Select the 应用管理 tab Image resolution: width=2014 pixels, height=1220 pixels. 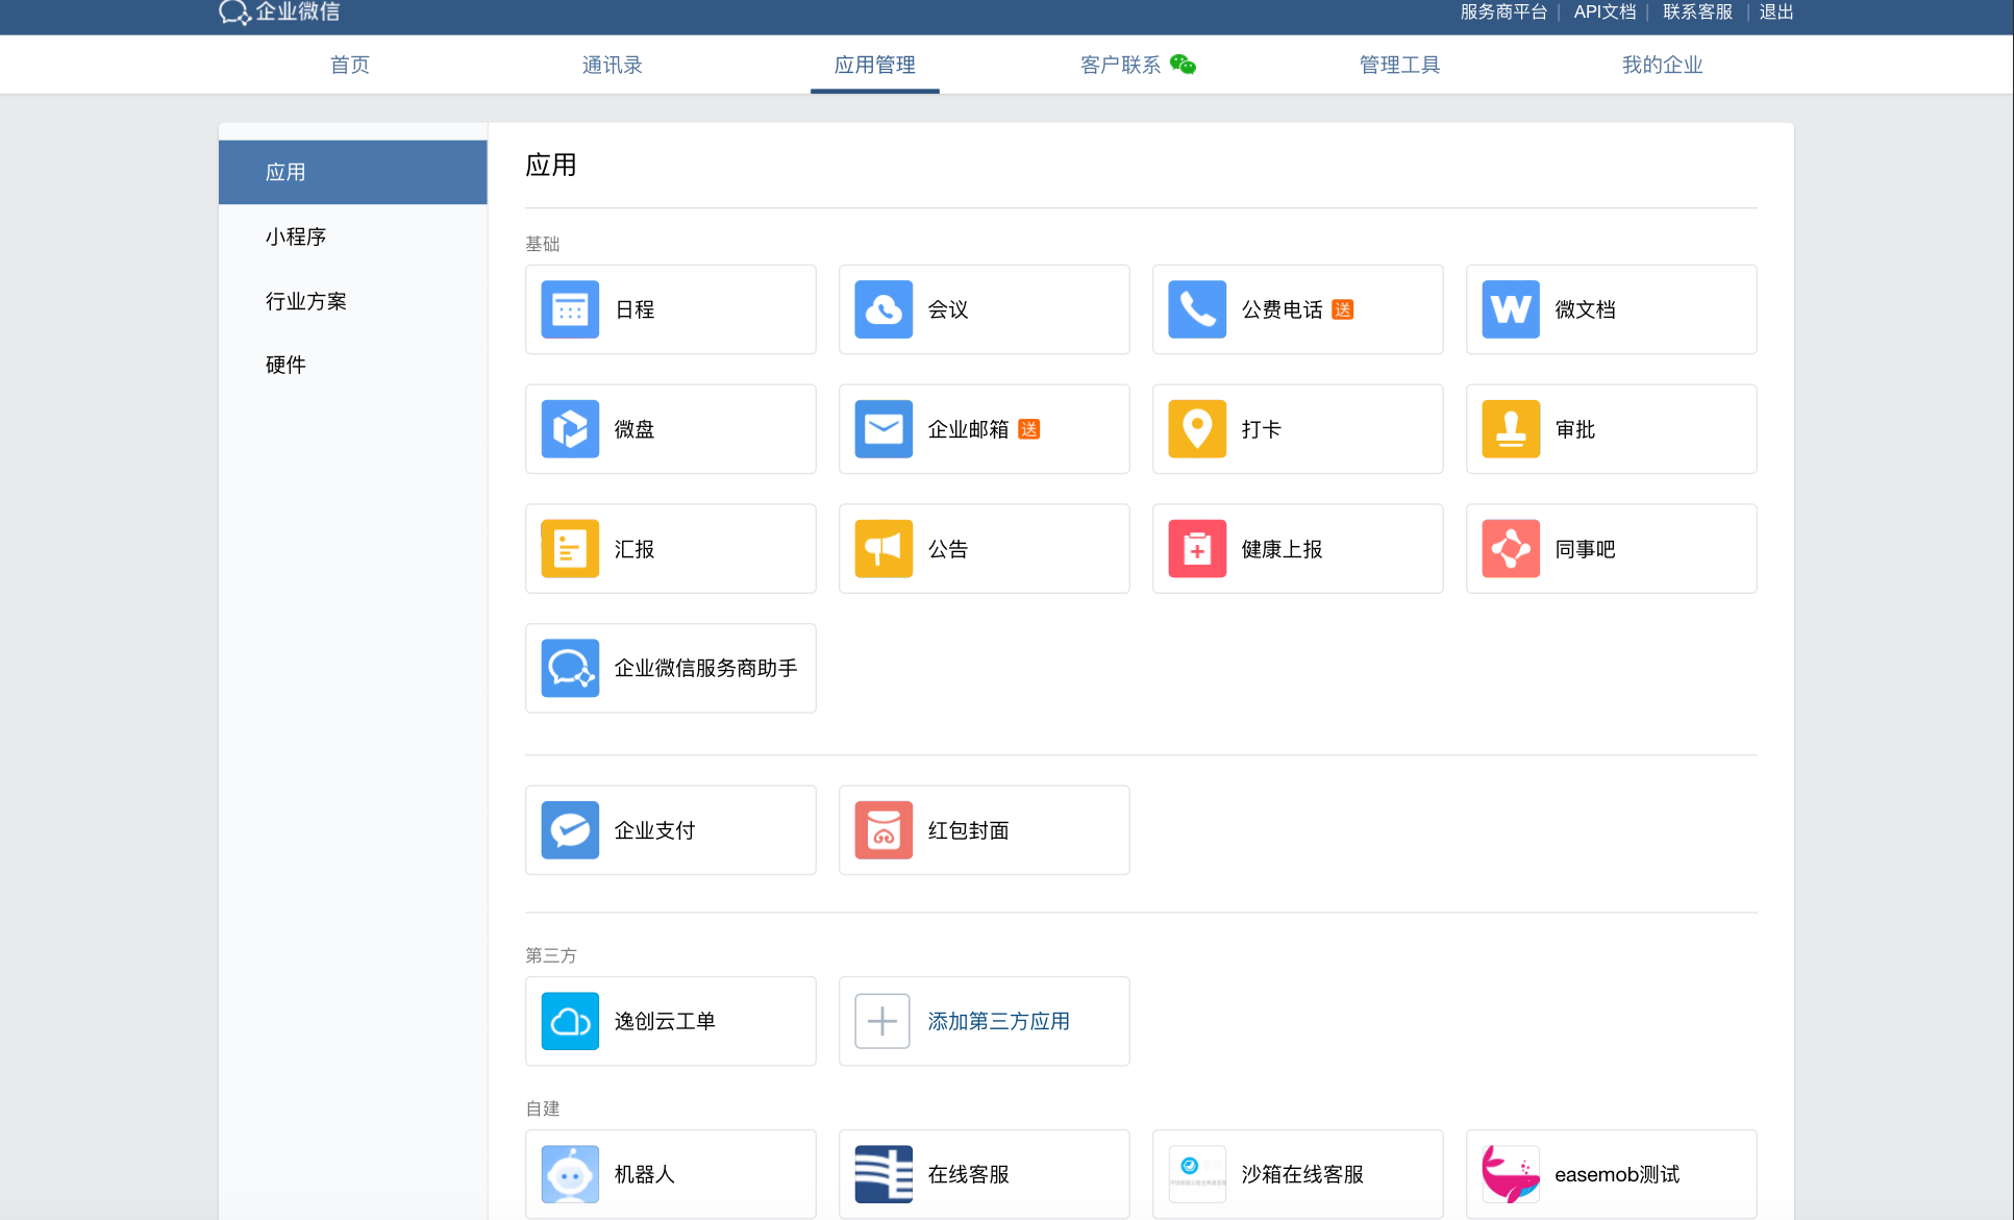tap(875, 65)
